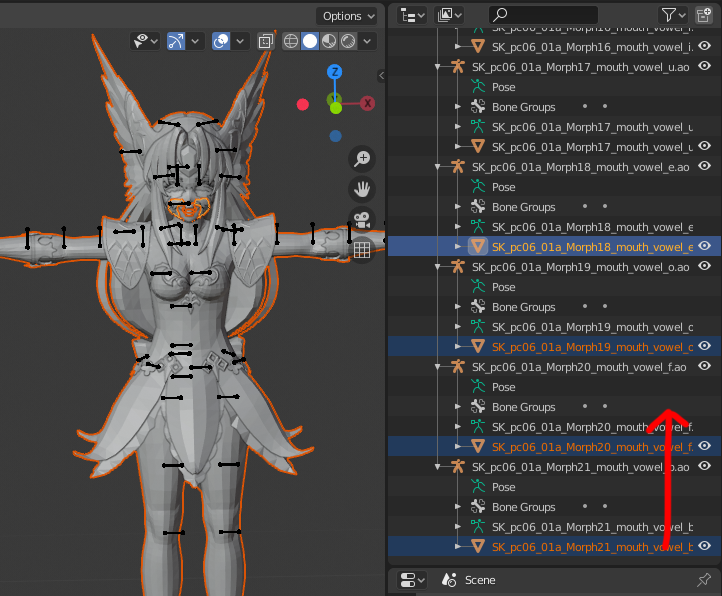
Task: Click the X axis gizmo handle
Action: [x=367, y=103]
